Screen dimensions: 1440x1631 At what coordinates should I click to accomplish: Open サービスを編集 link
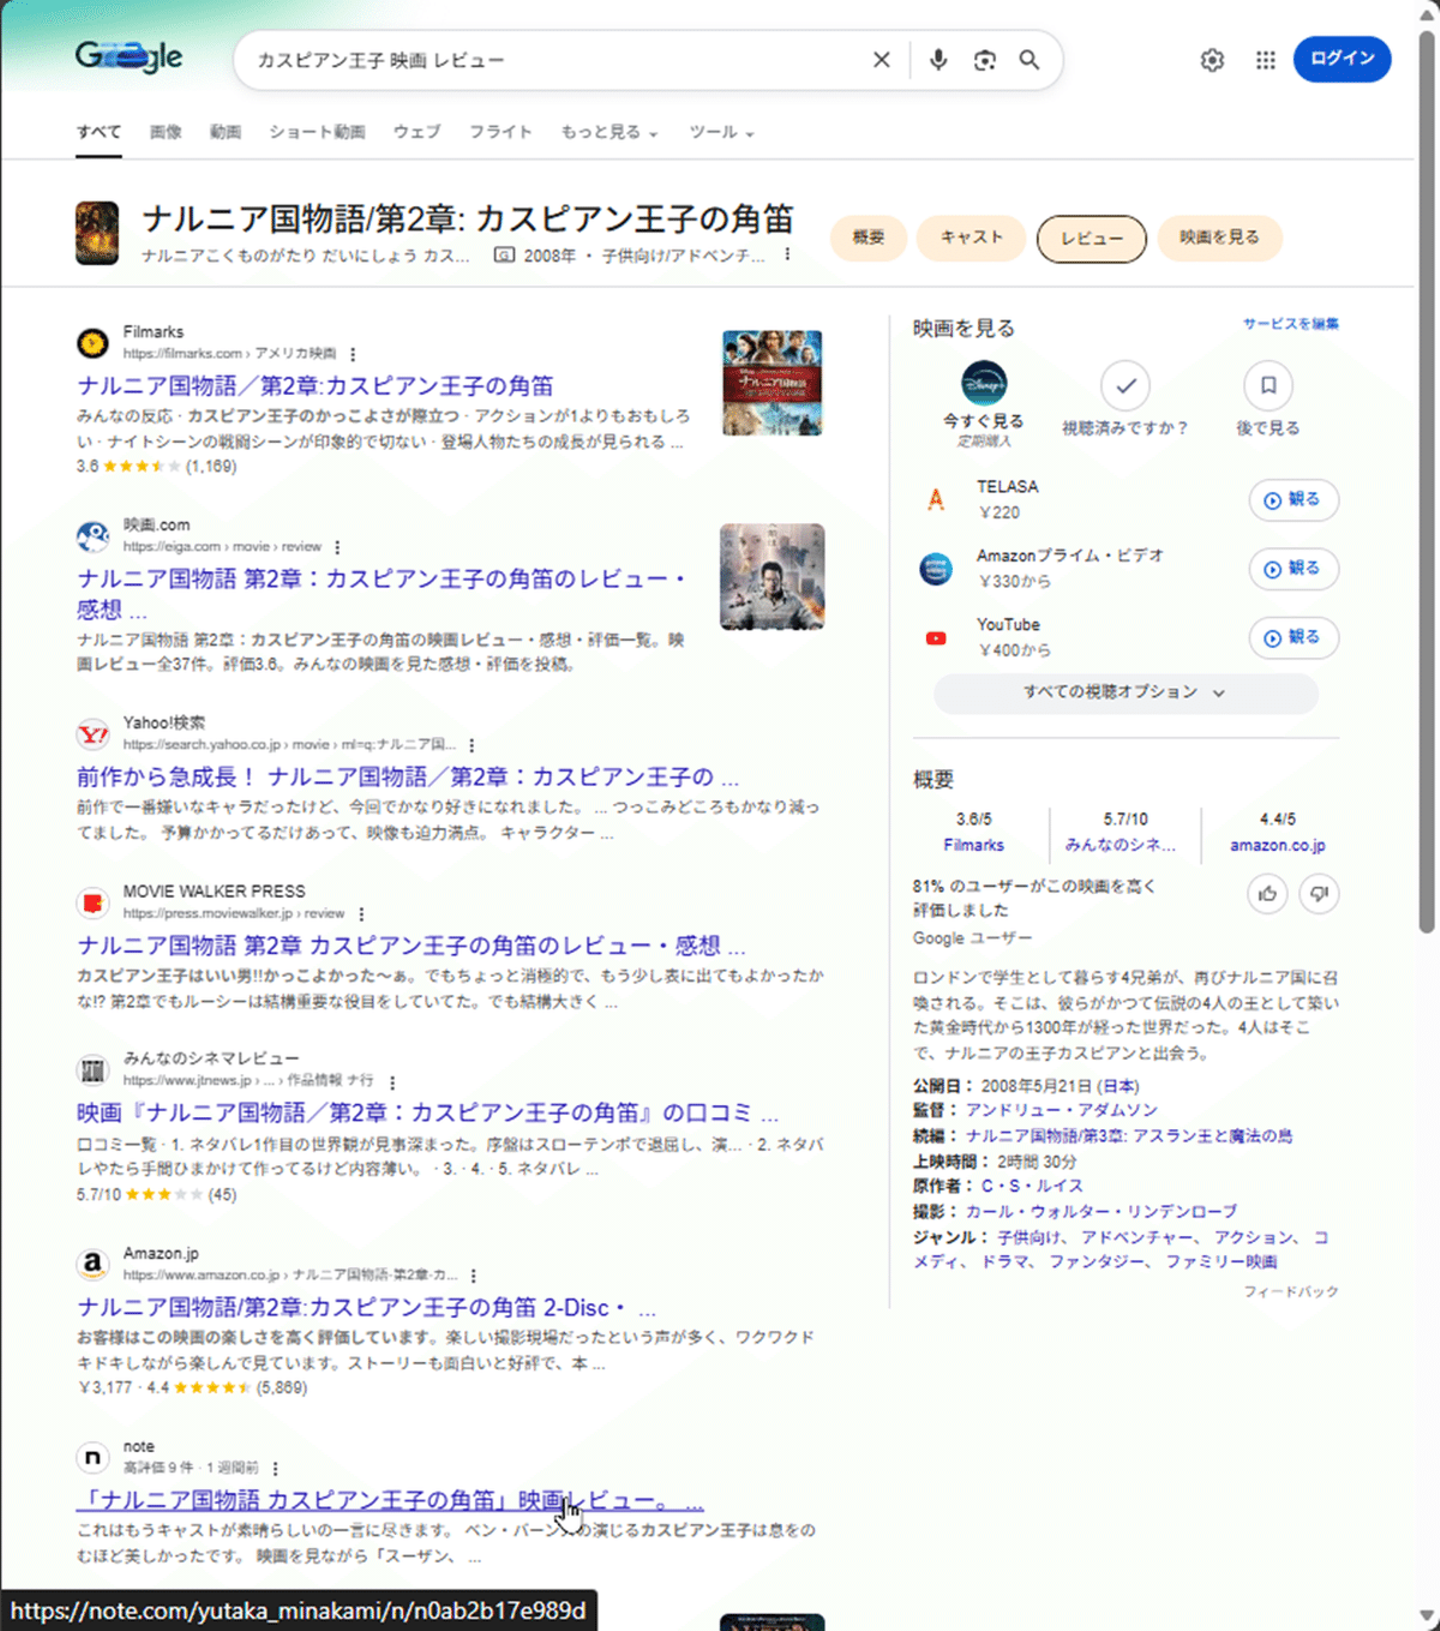pyautogui.click(x=1291, y=324)
